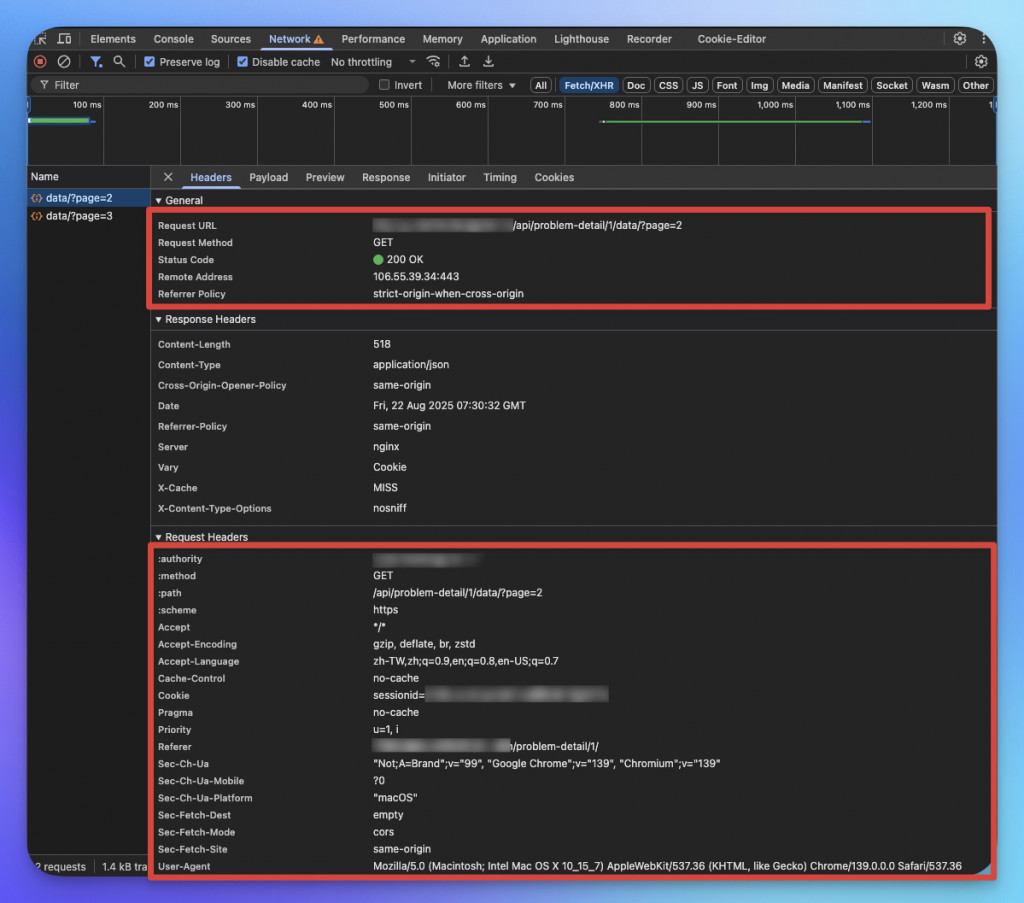Select the Initiator detail tab
Screen dimensions: 1024x903
[x=447, y=178]
